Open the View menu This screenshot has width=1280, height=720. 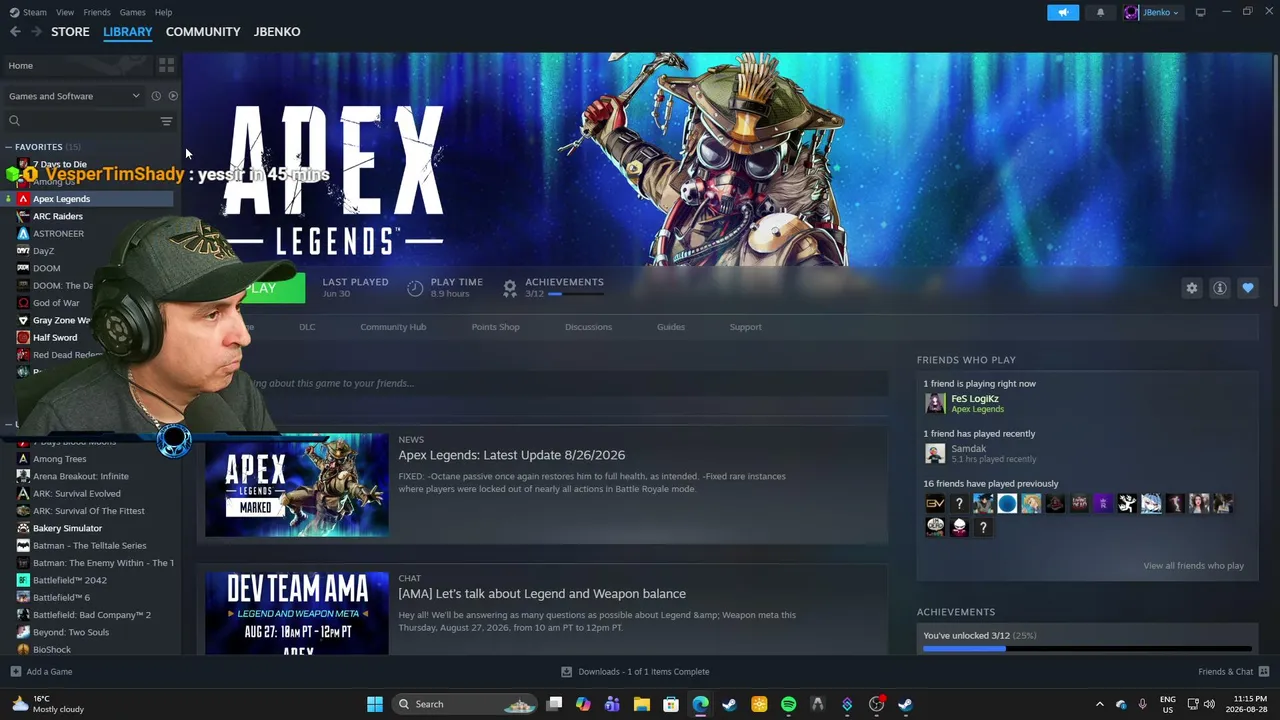(x=65, y=12)
